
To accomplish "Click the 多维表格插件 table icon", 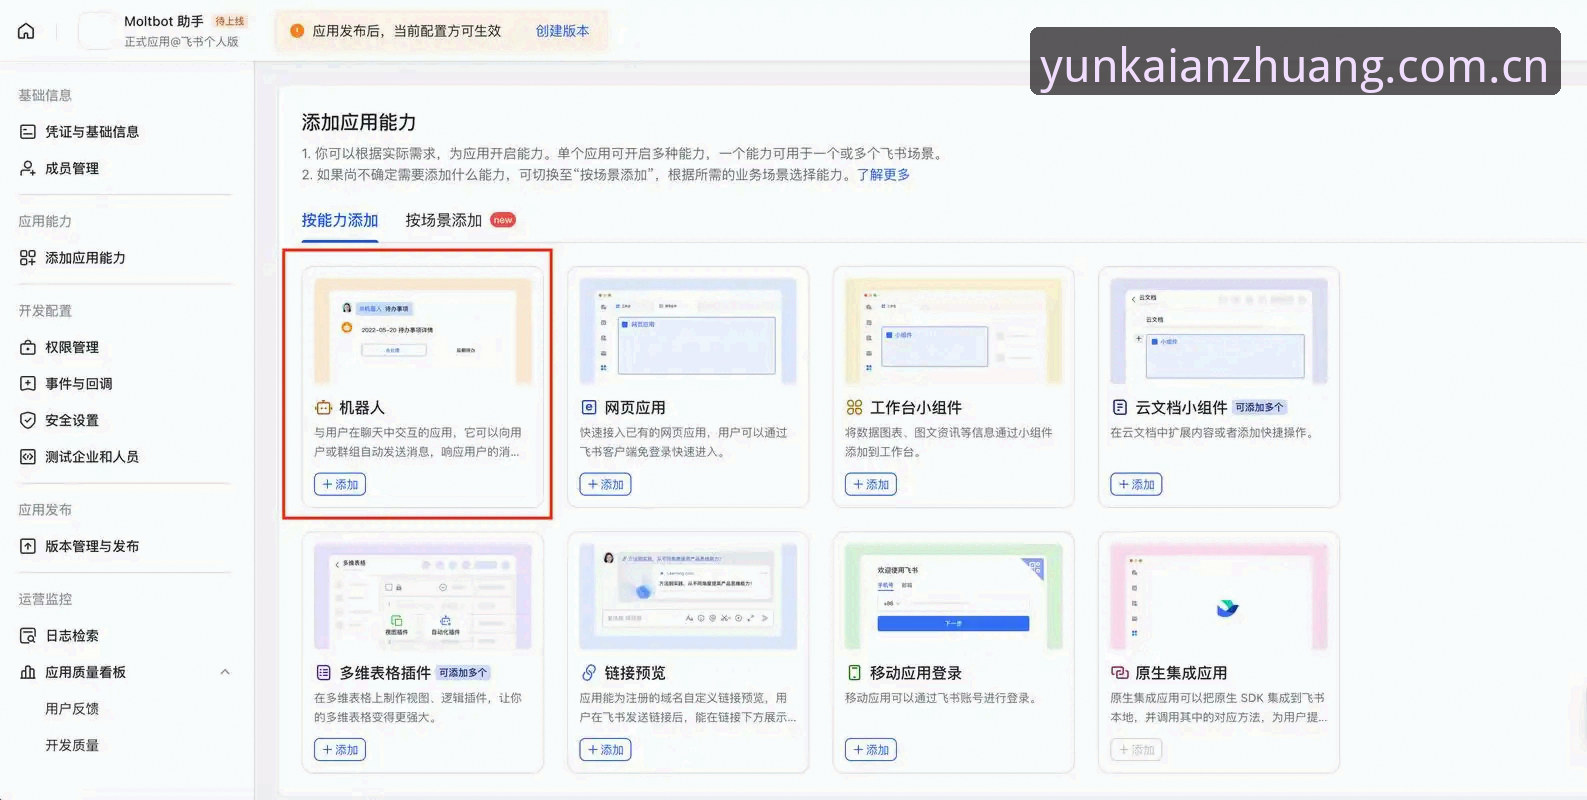I will click(323, 673).
